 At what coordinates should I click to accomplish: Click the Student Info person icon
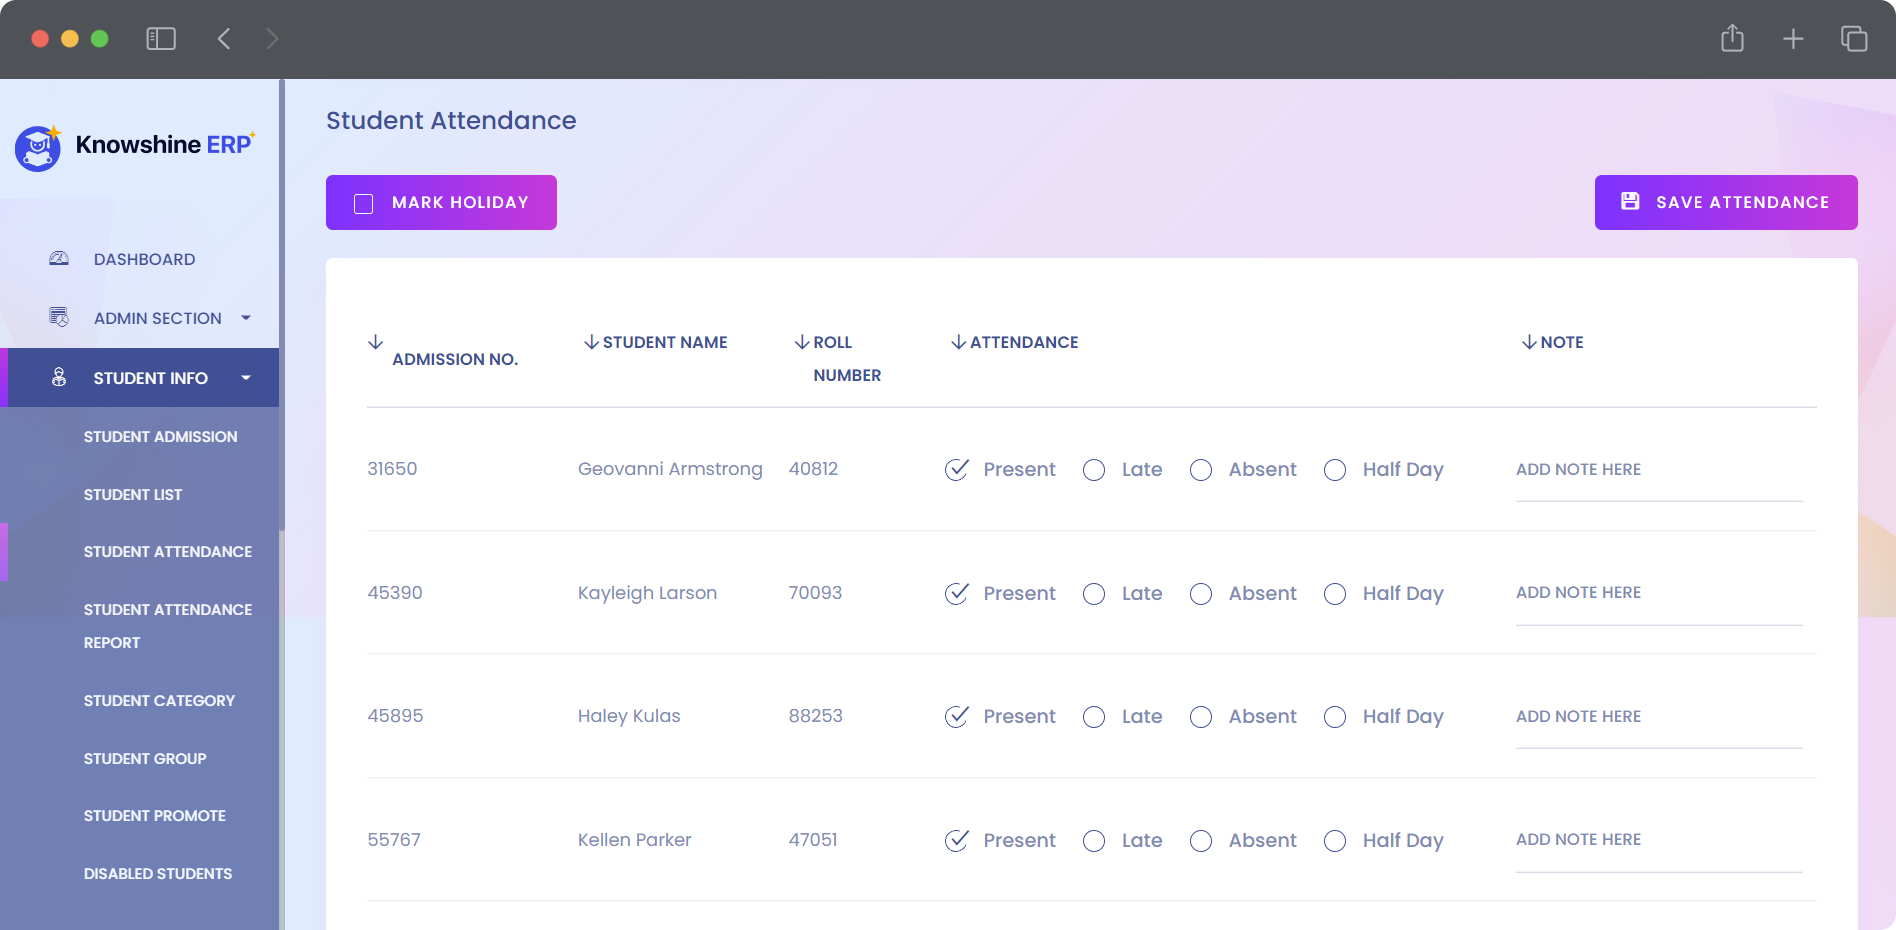(x=59, y=377)
